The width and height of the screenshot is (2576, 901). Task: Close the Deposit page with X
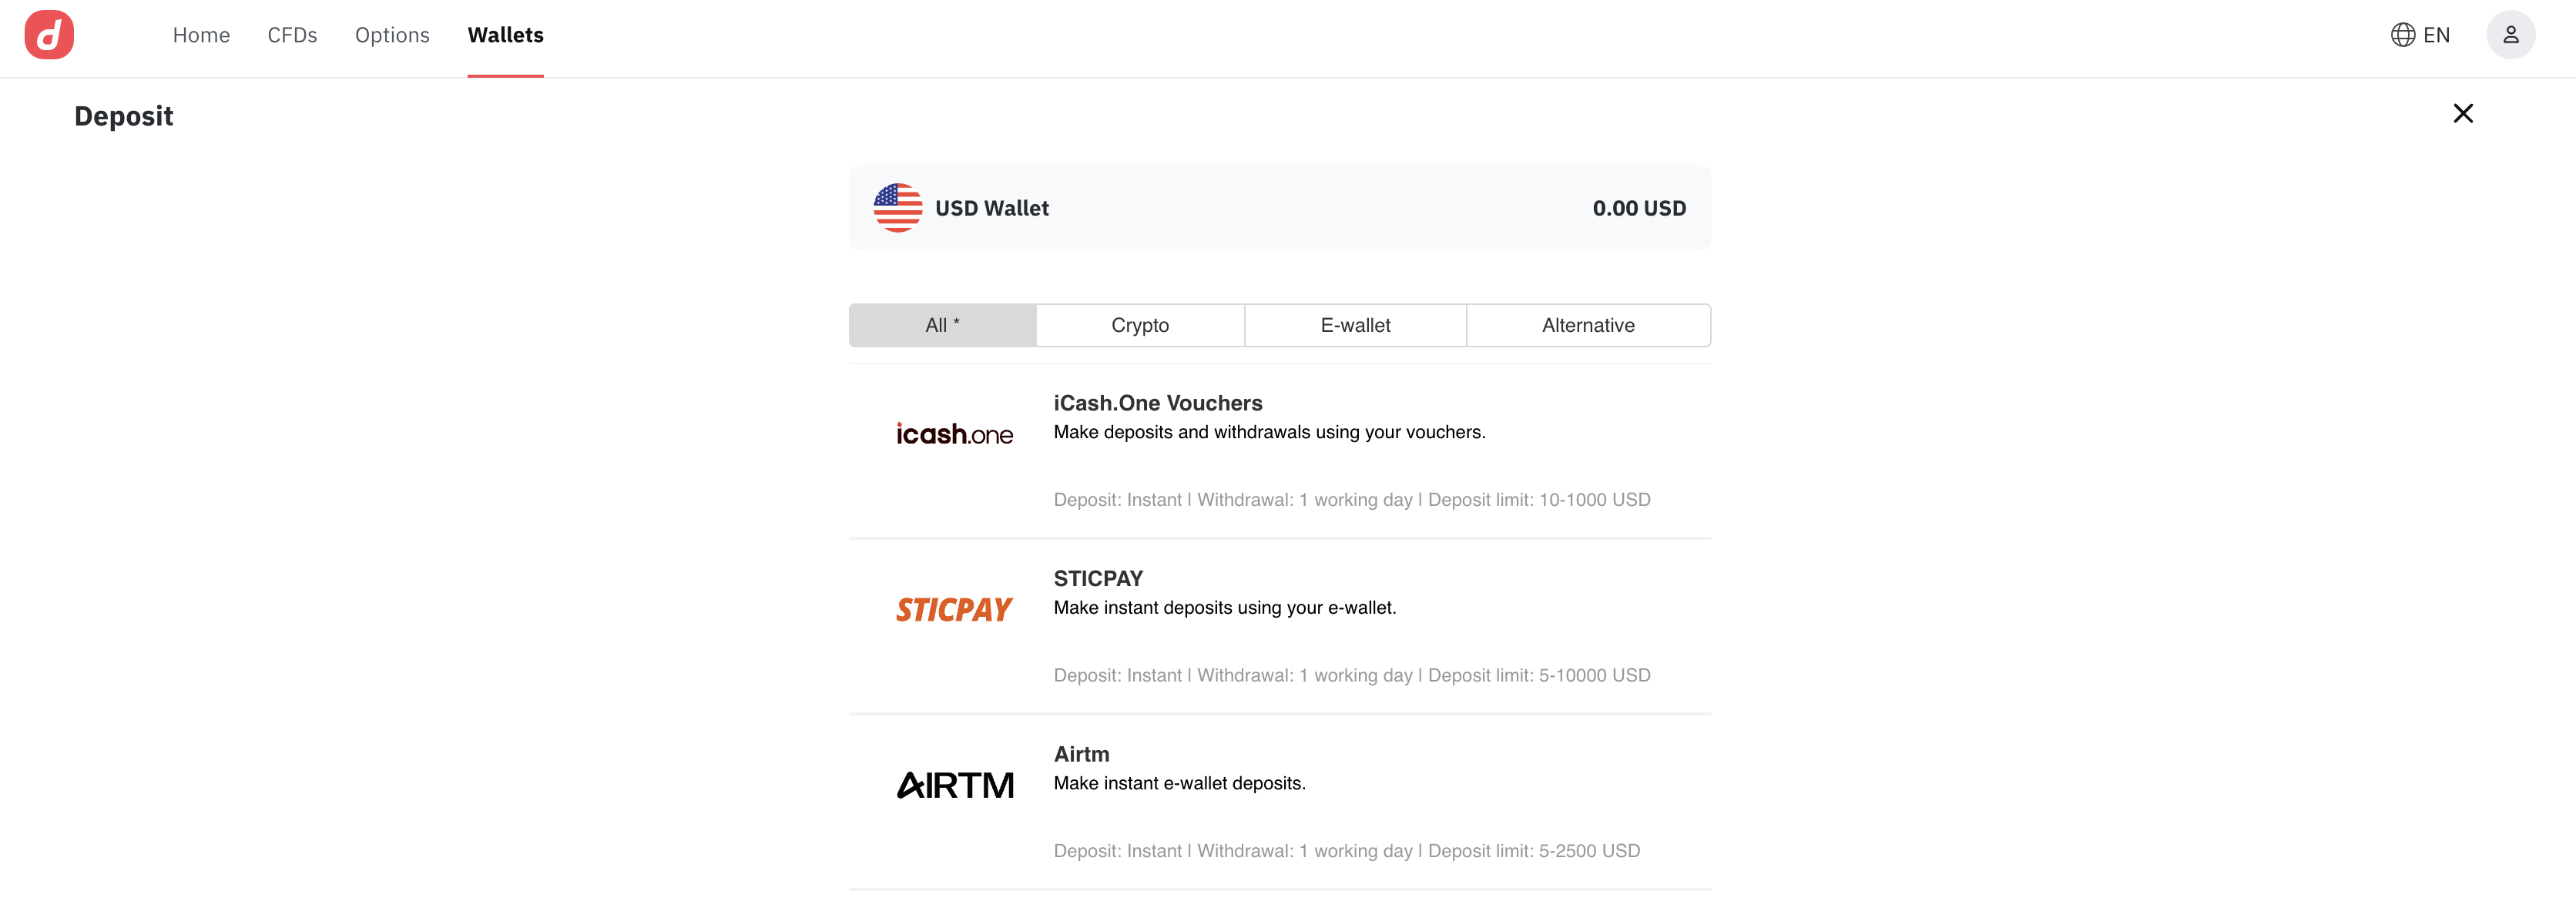point(2462,113)
